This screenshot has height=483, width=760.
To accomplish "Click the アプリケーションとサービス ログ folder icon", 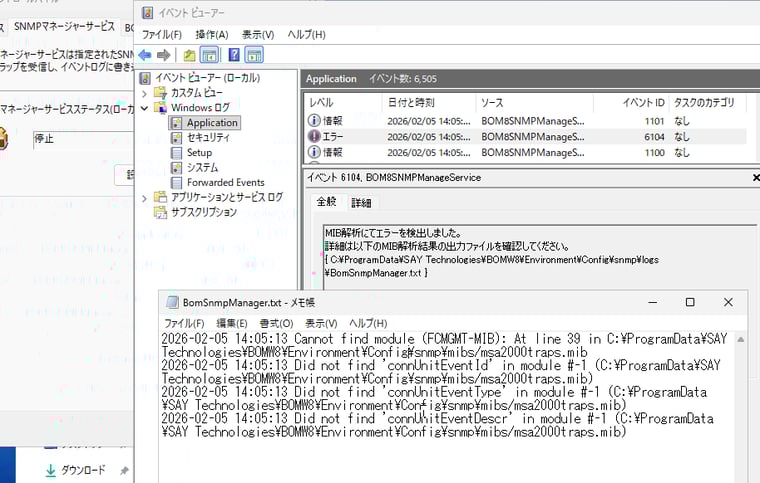I will click(x=160, y=197).
